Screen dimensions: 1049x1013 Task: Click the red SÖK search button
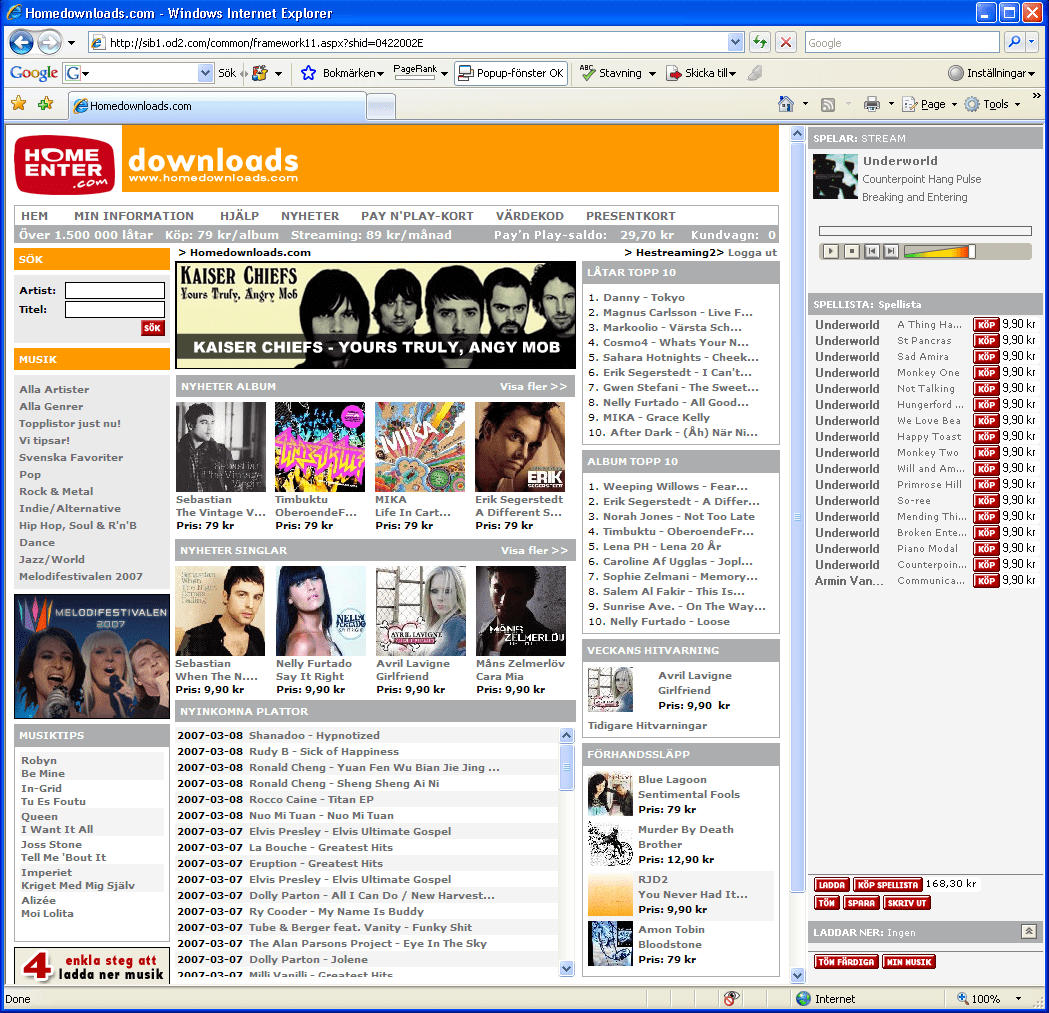pos(153,328)
